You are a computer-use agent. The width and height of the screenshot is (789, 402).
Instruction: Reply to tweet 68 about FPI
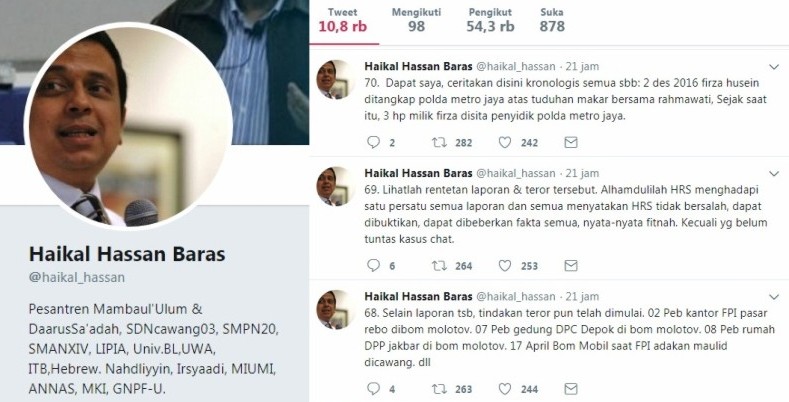pos(373,389)
